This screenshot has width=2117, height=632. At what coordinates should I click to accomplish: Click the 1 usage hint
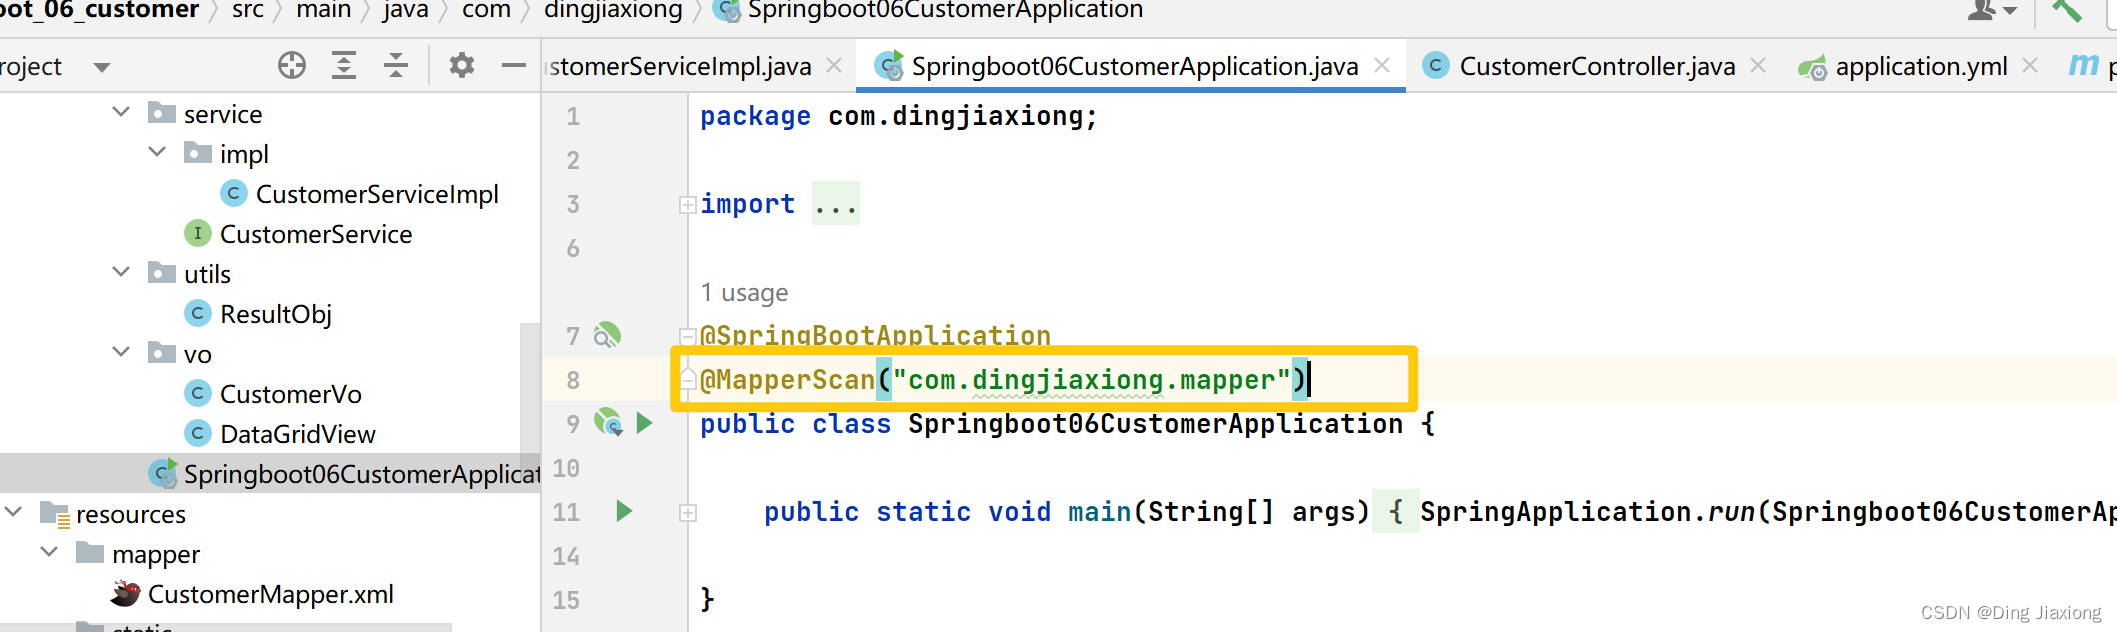point(745,293)
